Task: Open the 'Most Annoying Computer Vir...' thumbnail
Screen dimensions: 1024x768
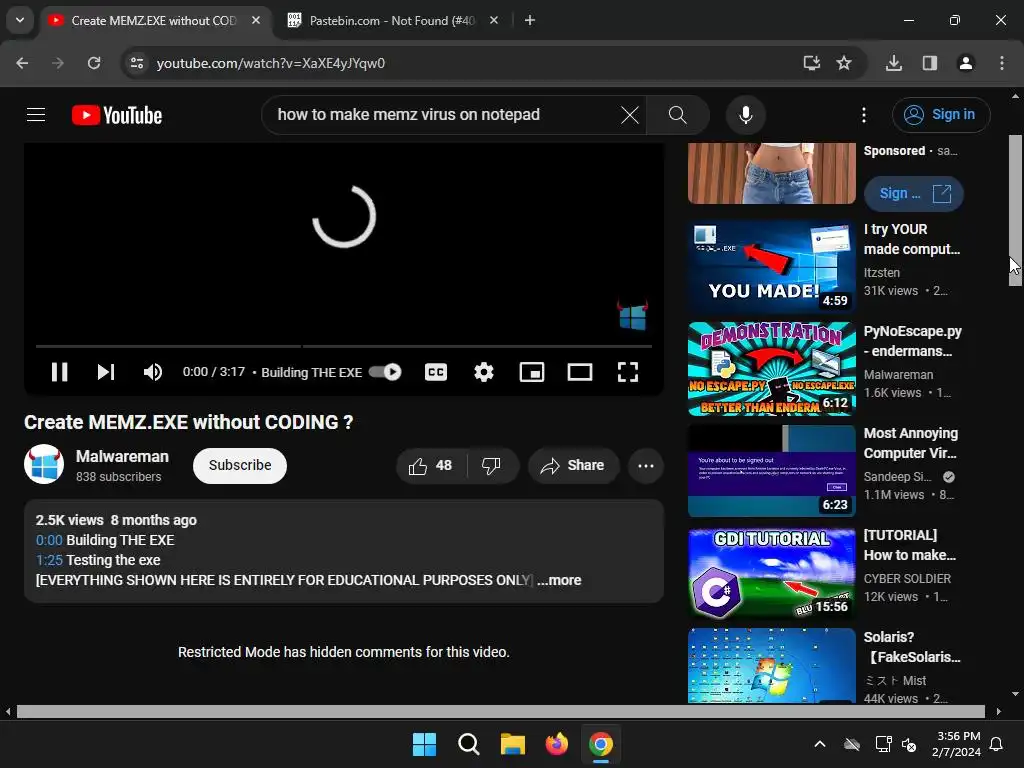Action: pyautogui.click(x=772, y=471)
